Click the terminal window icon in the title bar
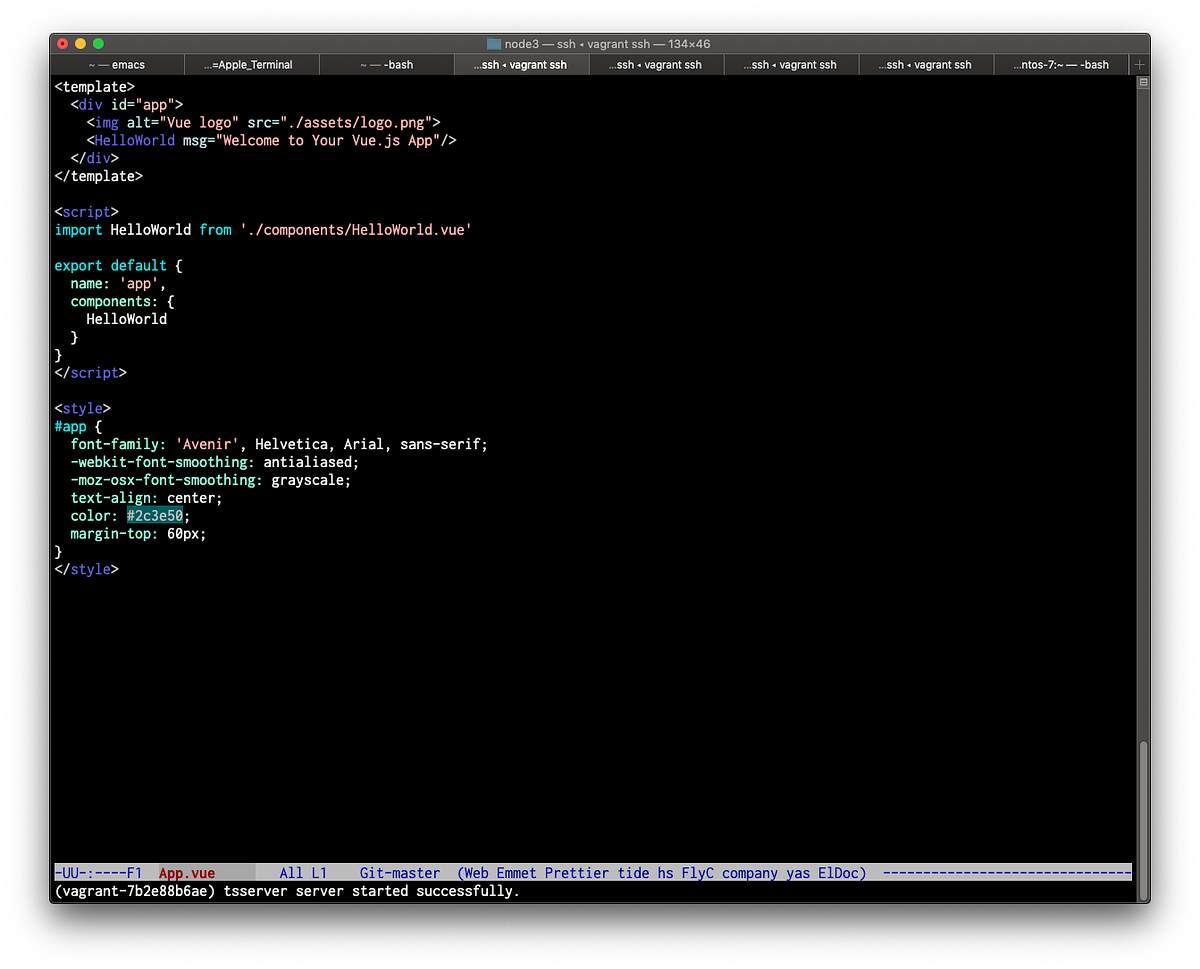Image resolution: width=1200 pixels, height=969 pixels. [x=492, y=43]
